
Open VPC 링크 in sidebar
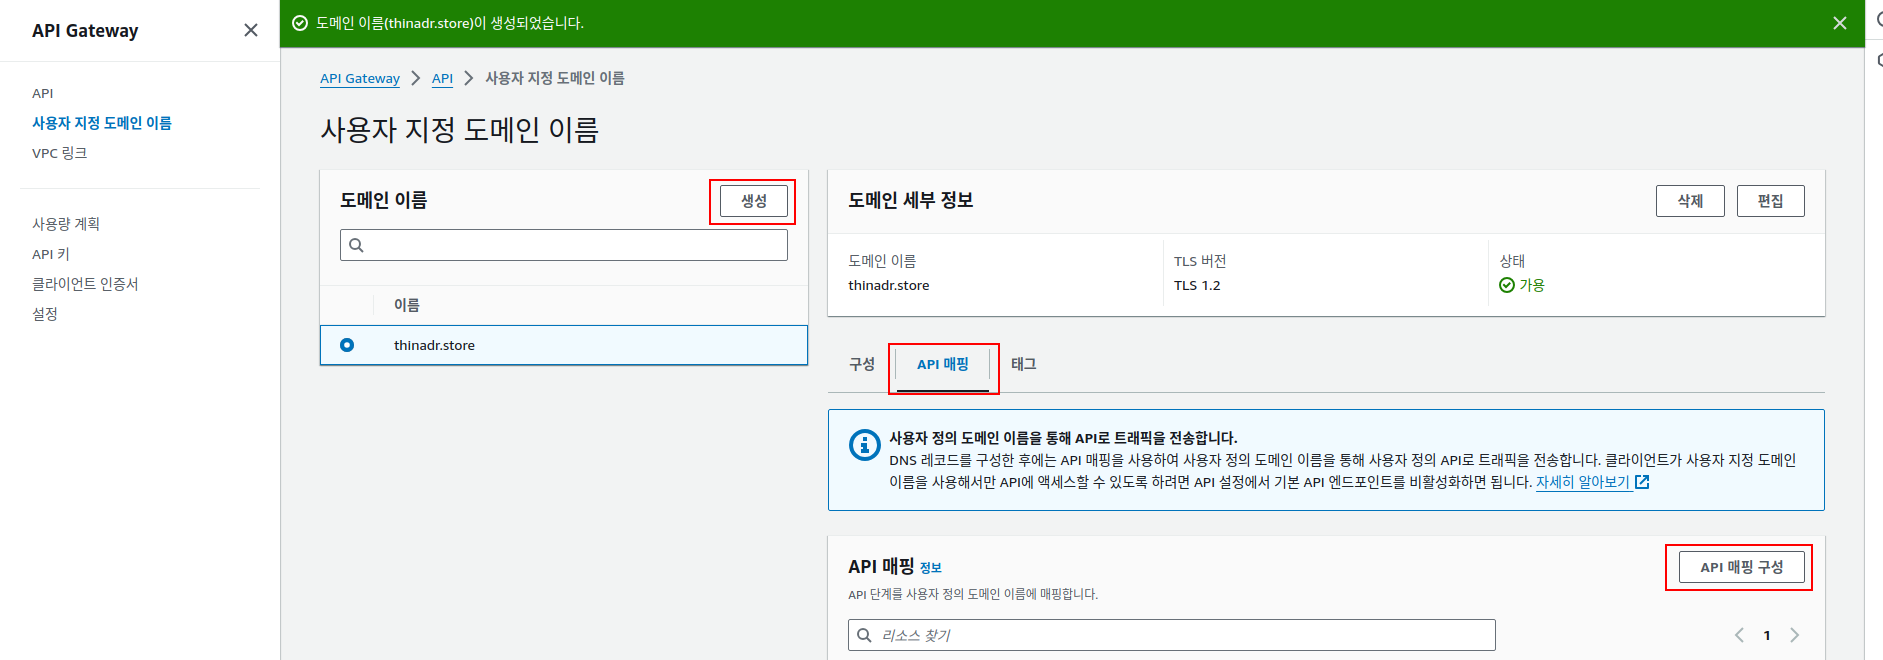coord(60,153)
